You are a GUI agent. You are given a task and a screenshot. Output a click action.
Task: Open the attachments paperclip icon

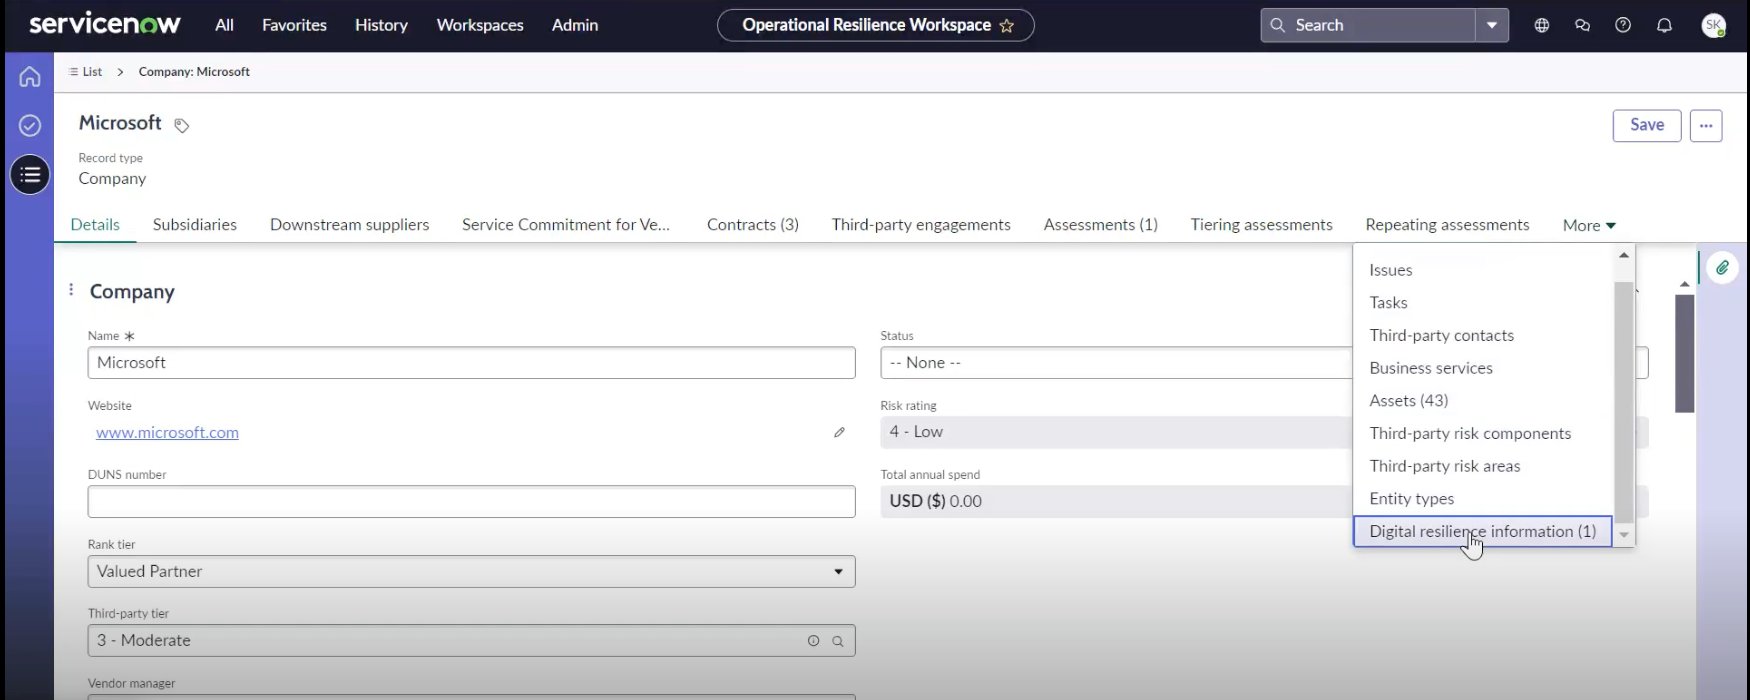(1722, 268)
